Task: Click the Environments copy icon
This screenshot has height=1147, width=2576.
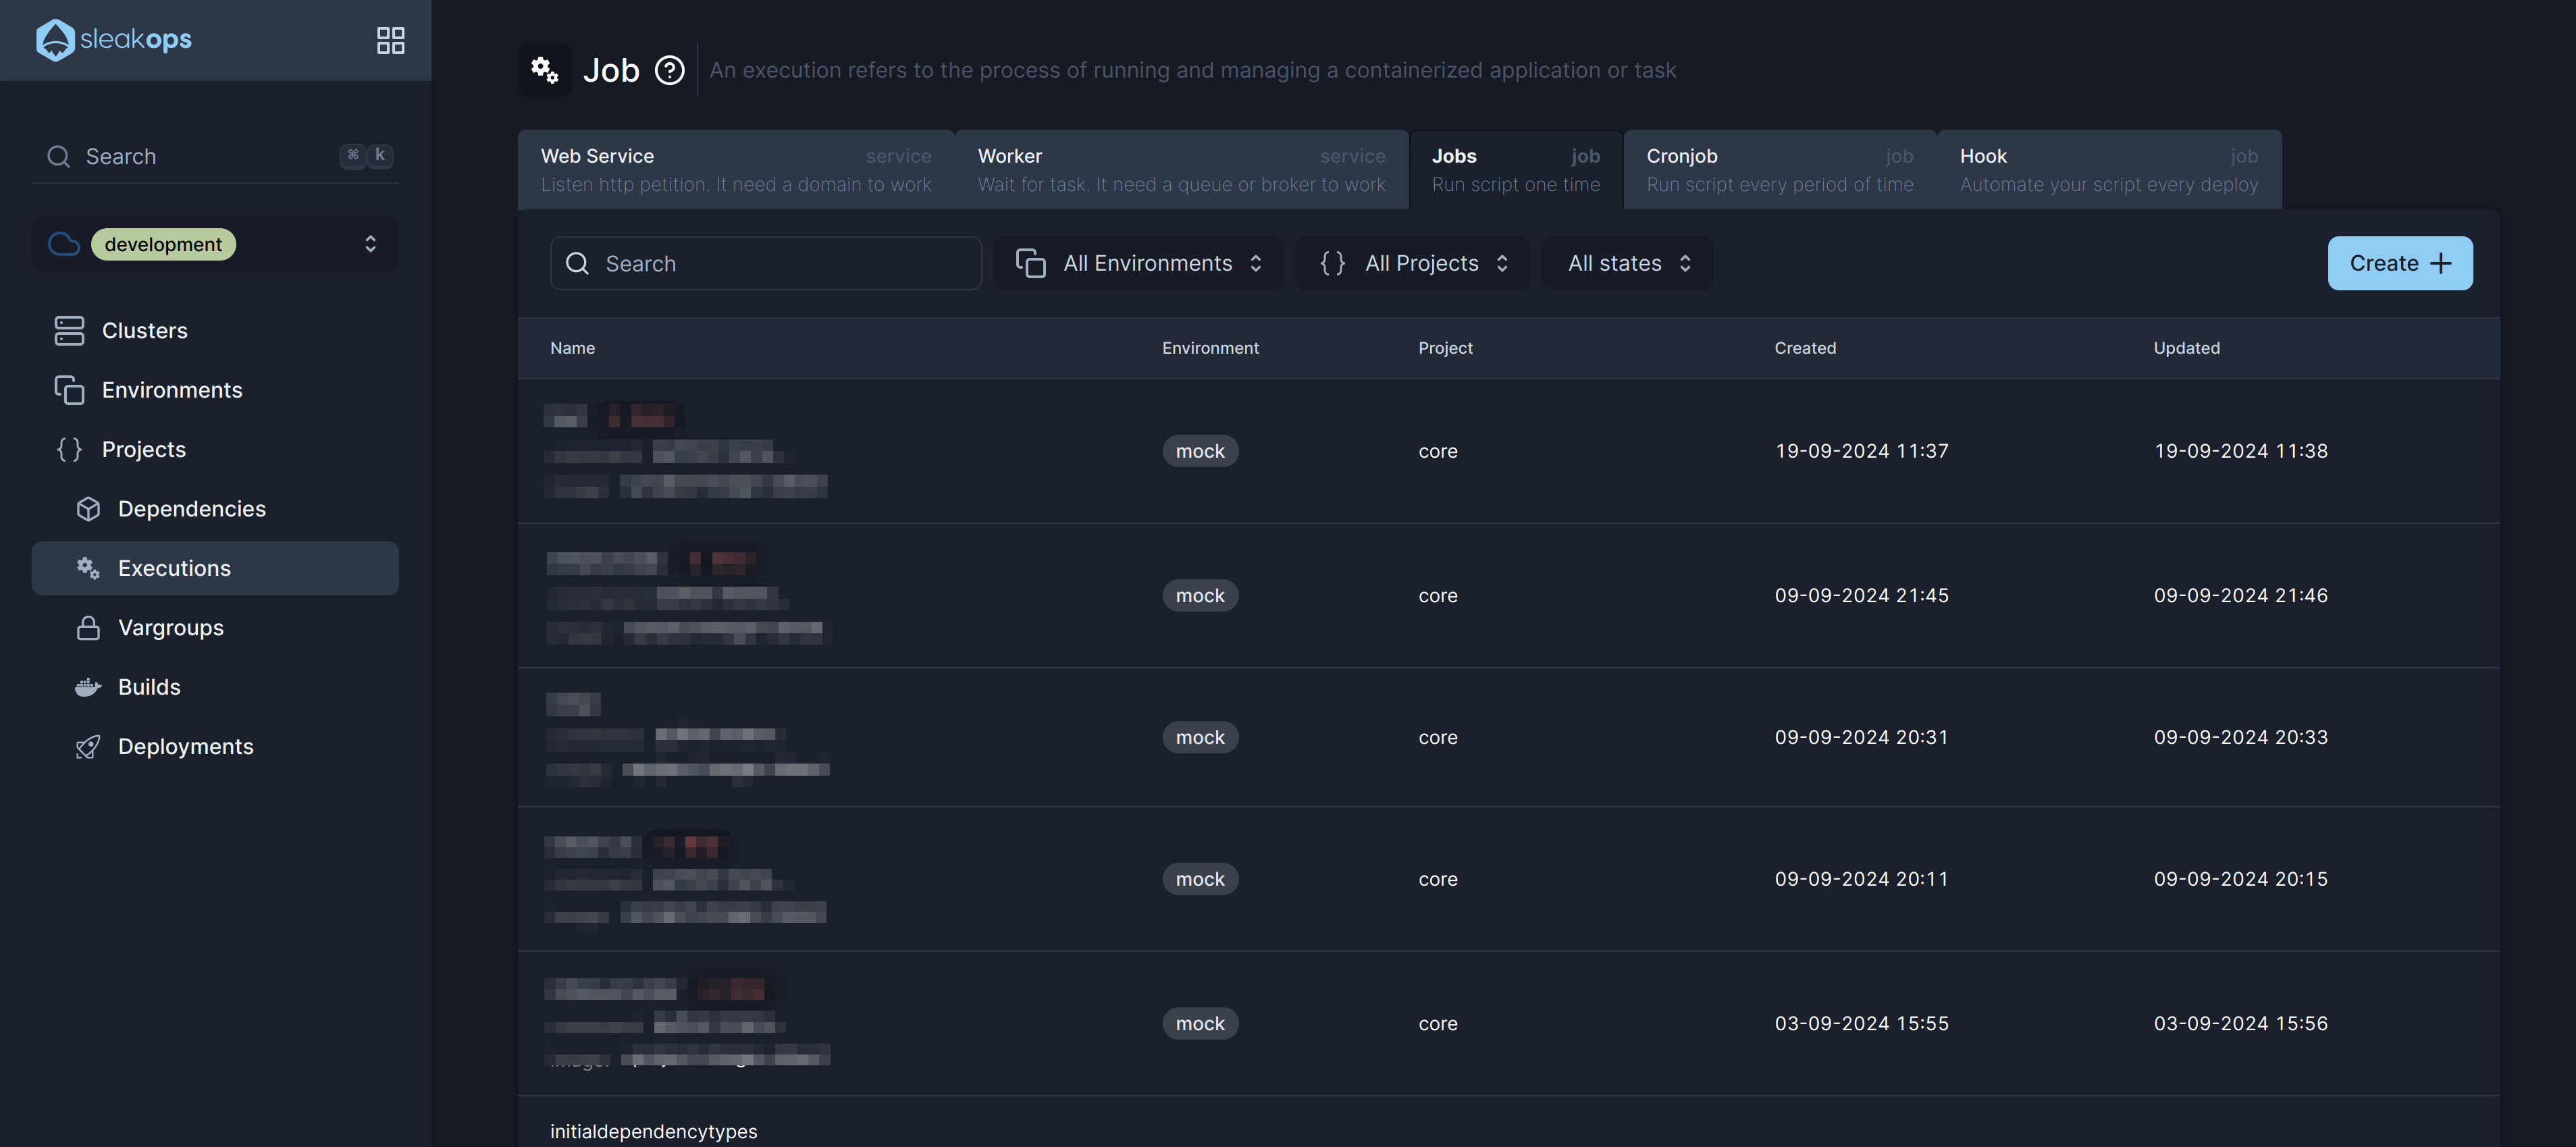Action: tap(69, 390)
